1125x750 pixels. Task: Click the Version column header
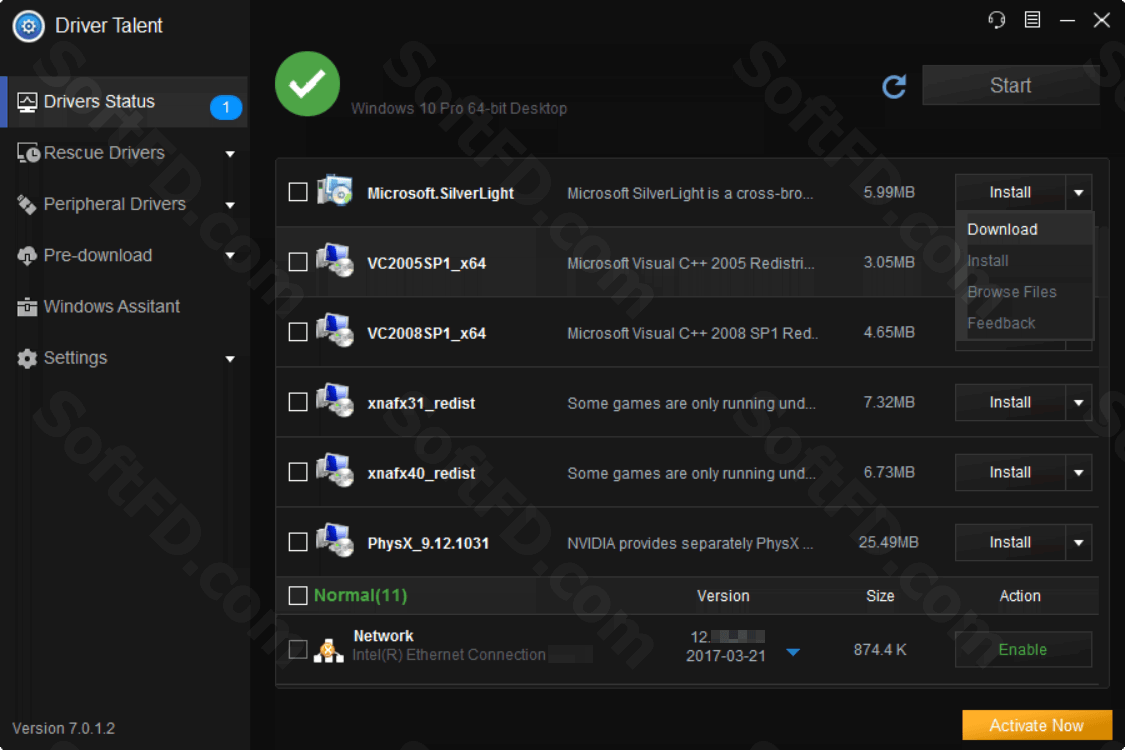tap(723, 596)
